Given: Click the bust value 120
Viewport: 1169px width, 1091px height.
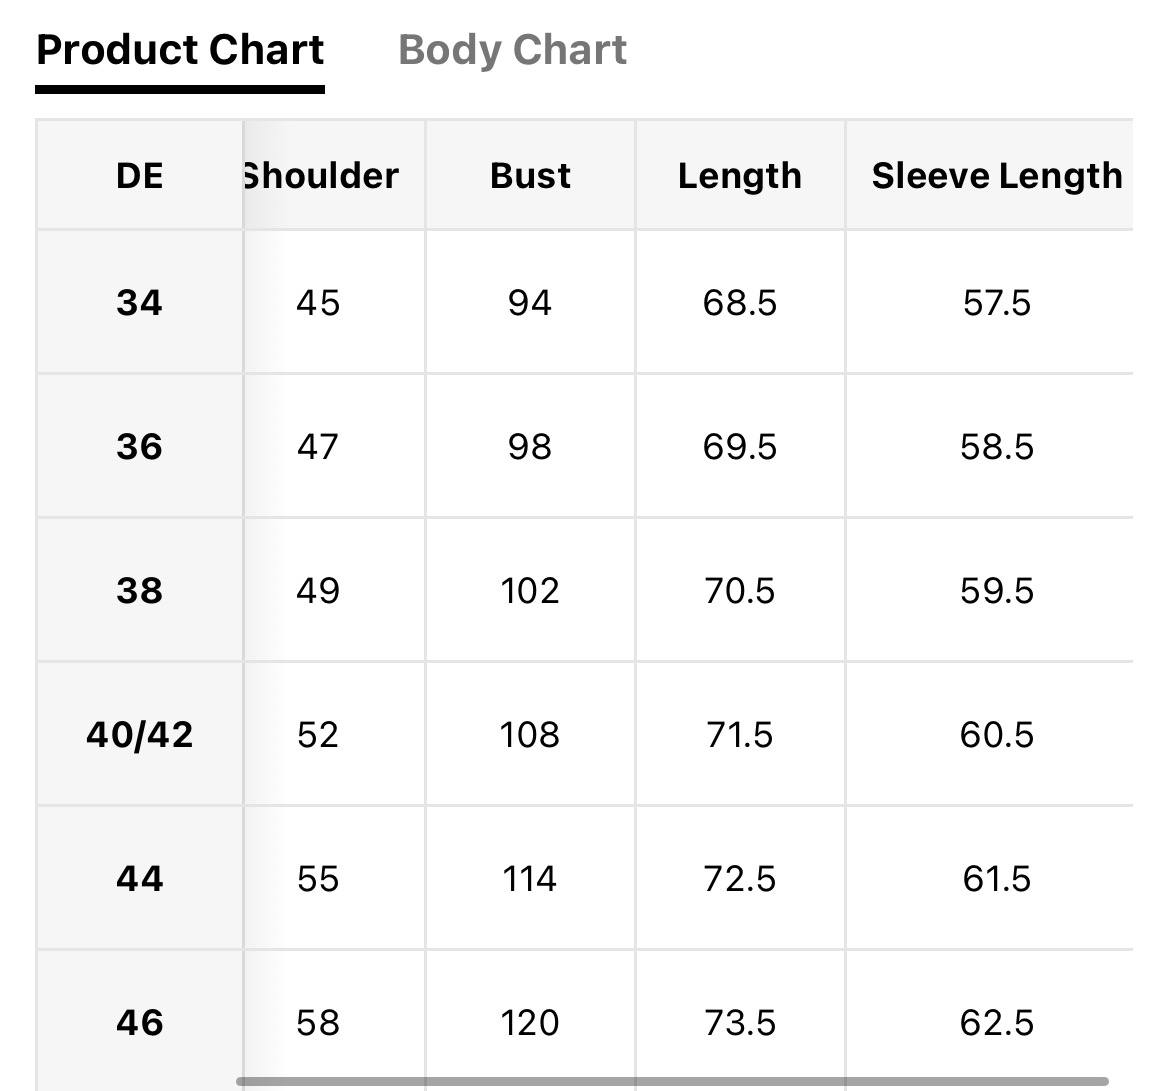Looking at the screenshot, I should click(x=530, y=1023).
